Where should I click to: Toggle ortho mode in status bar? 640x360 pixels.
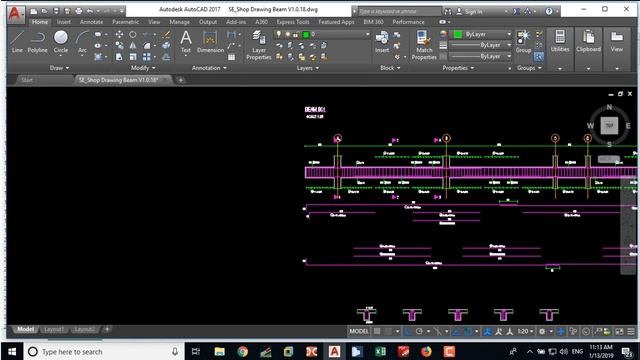point(407,331)
